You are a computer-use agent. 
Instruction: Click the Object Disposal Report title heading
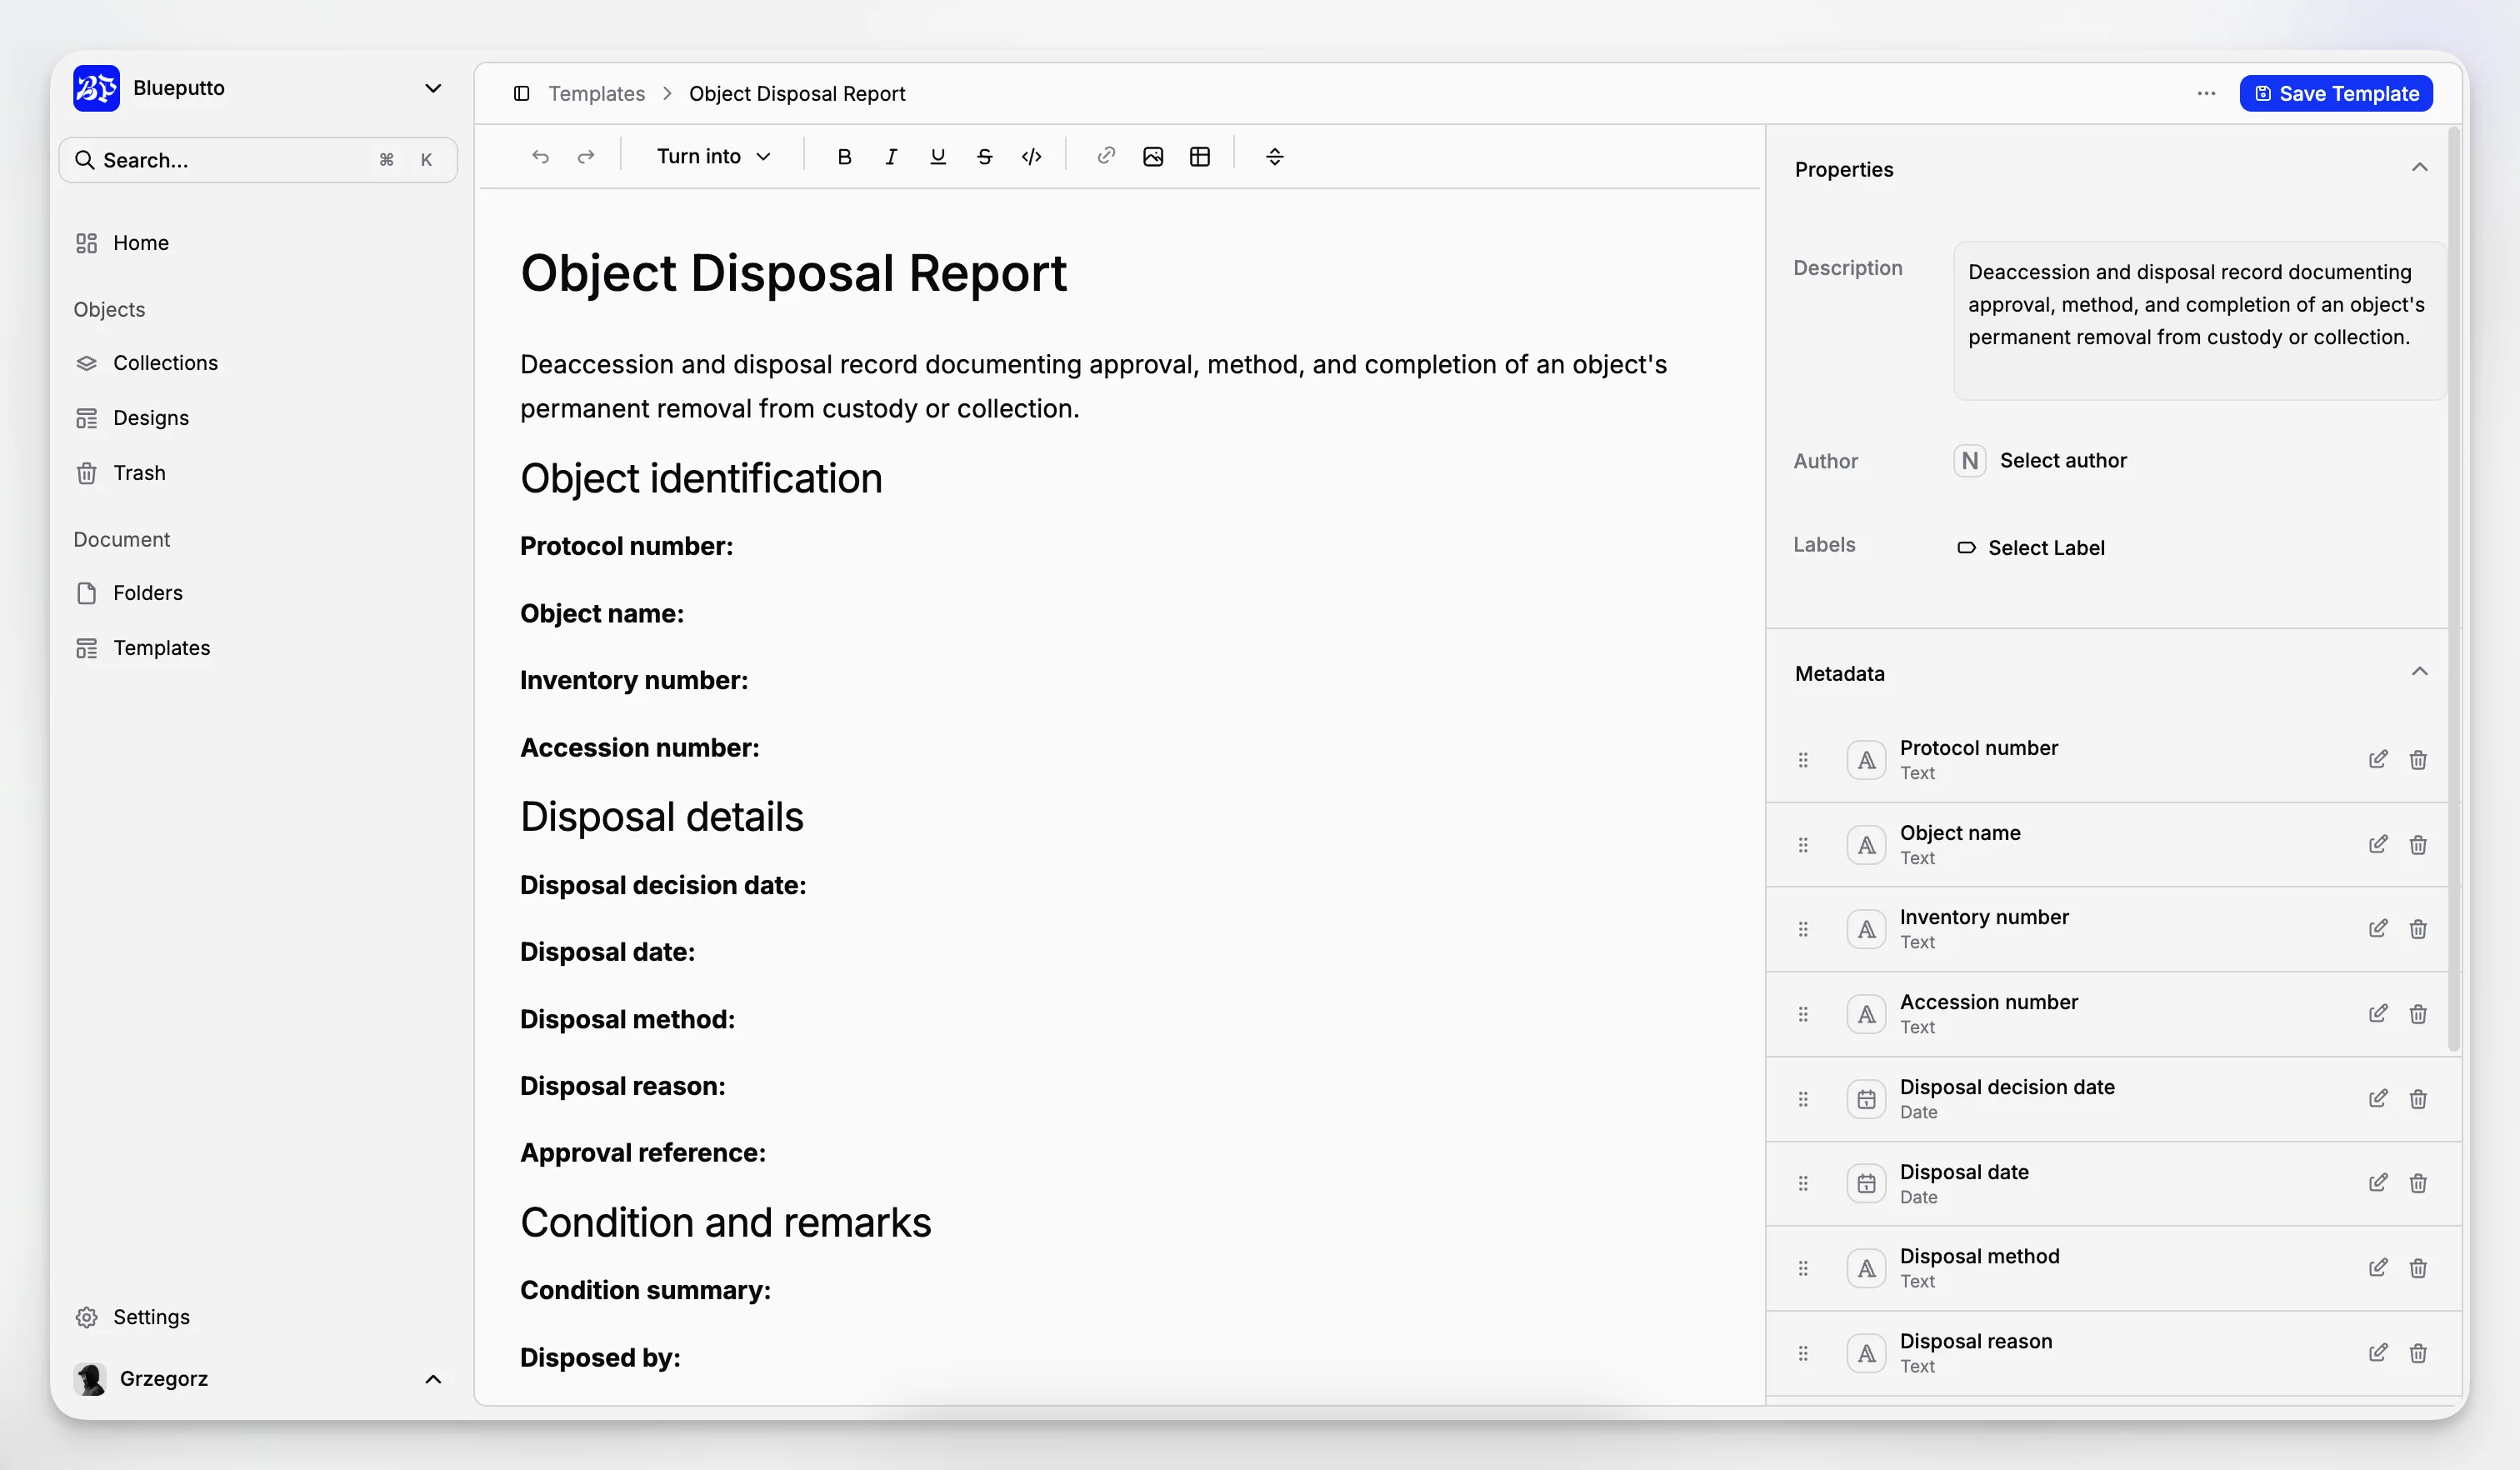pyautogui.click(x=793, y=273)
